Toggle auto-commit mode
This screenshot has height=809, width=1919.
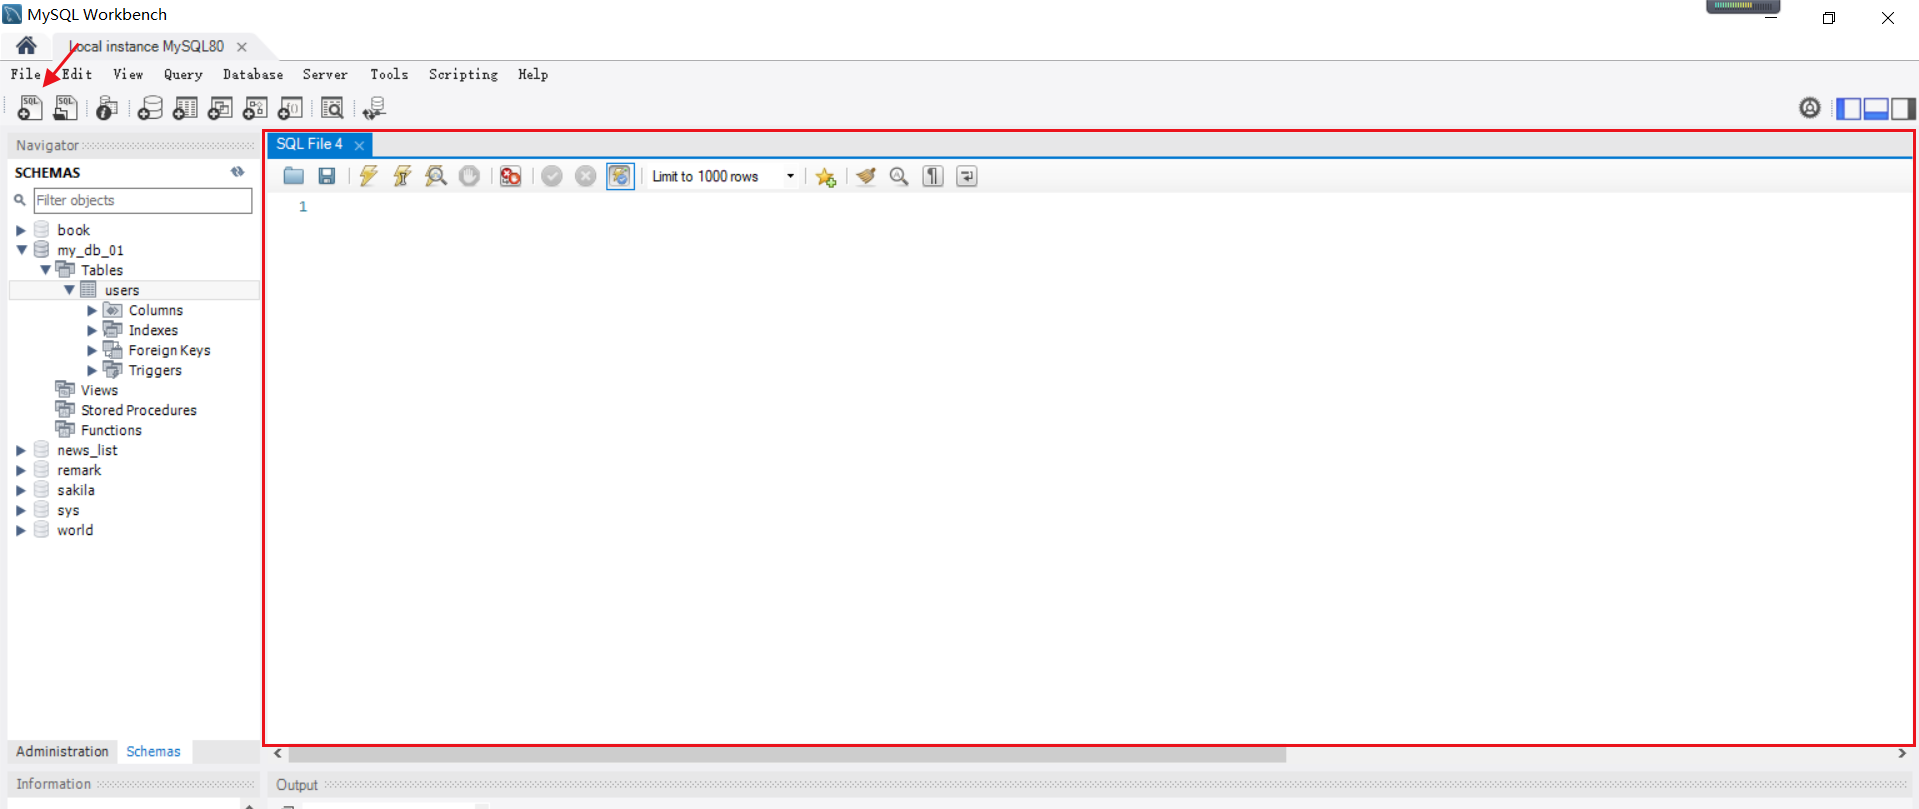pos(620,176)
